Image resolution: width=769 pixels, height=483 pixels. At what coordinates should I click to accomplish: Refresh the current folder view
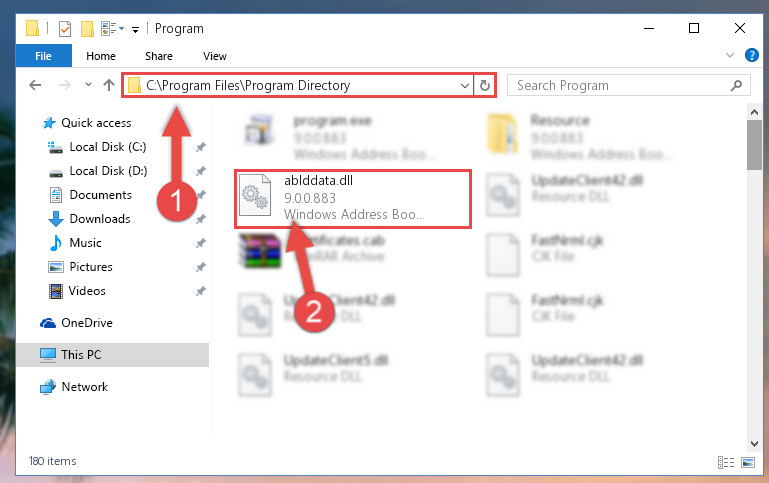point(485,86)
